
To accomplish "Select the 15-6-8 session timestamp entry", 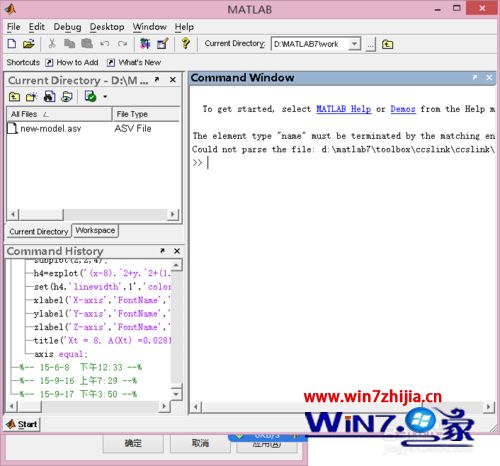I will (81, 367).
